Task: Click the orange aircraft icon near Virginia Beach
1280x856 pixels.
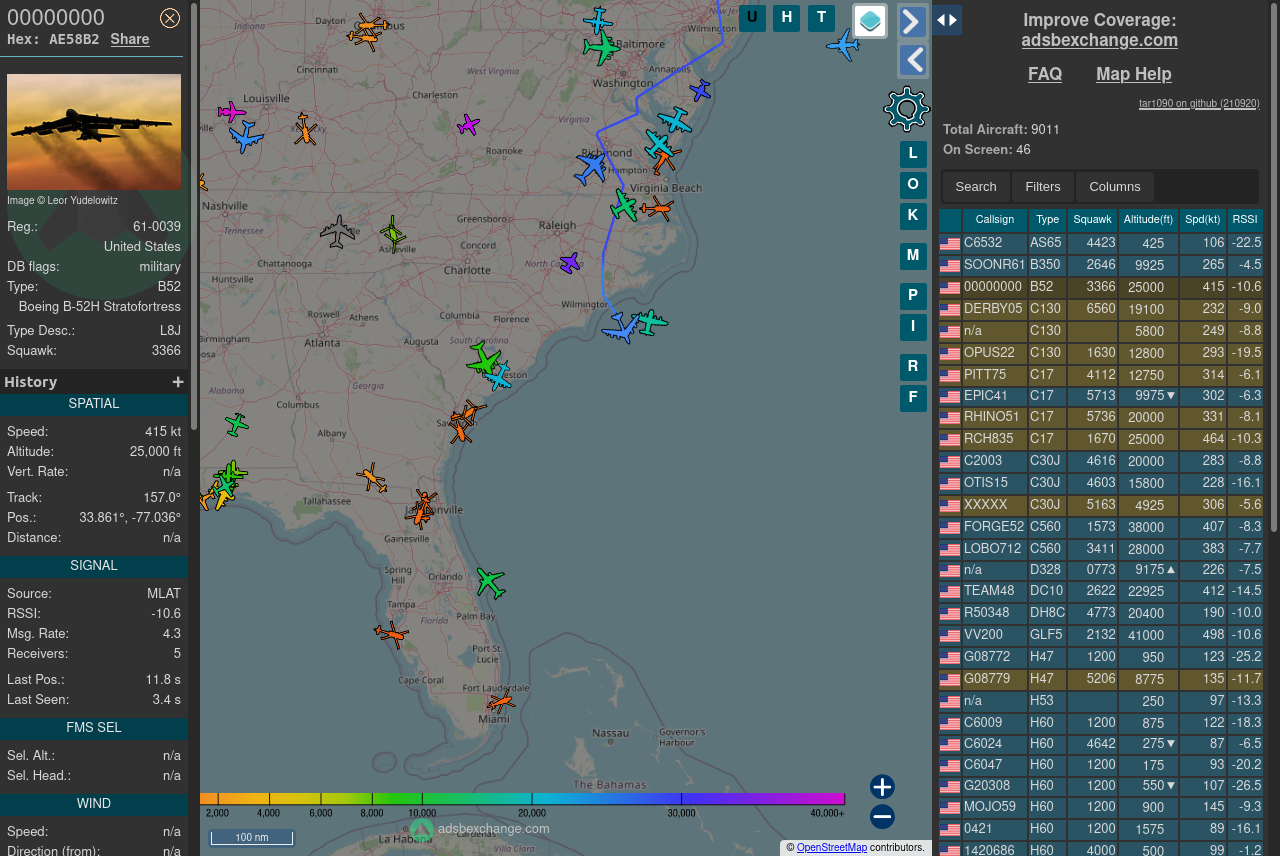Action: click(x=657, y=208)
